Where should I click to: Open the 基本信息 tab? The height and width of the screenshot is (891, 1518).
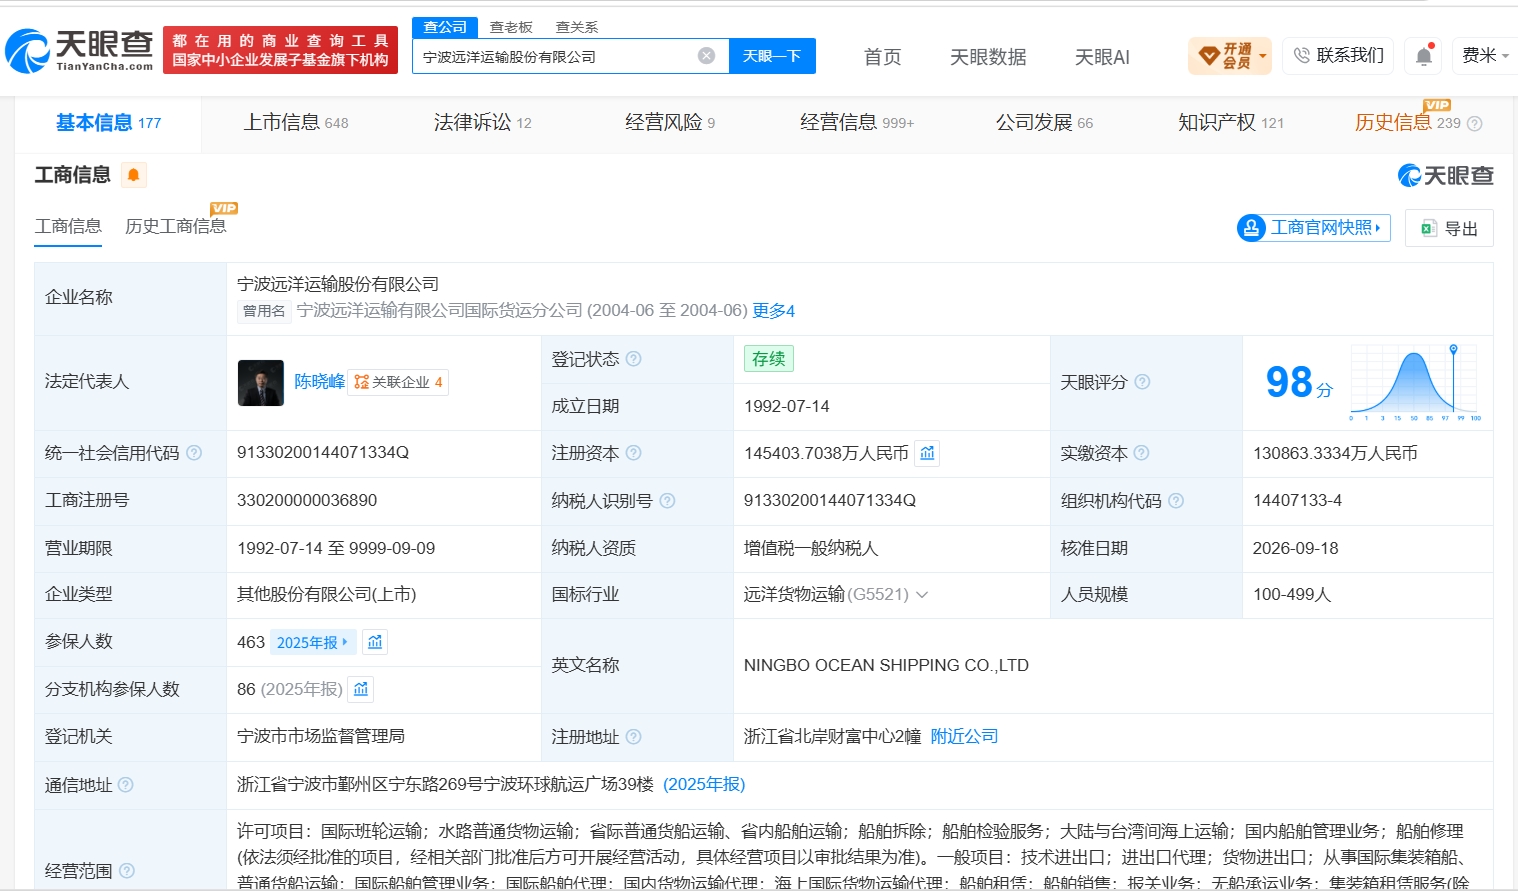pyautogui.click(x=108, y=123)
